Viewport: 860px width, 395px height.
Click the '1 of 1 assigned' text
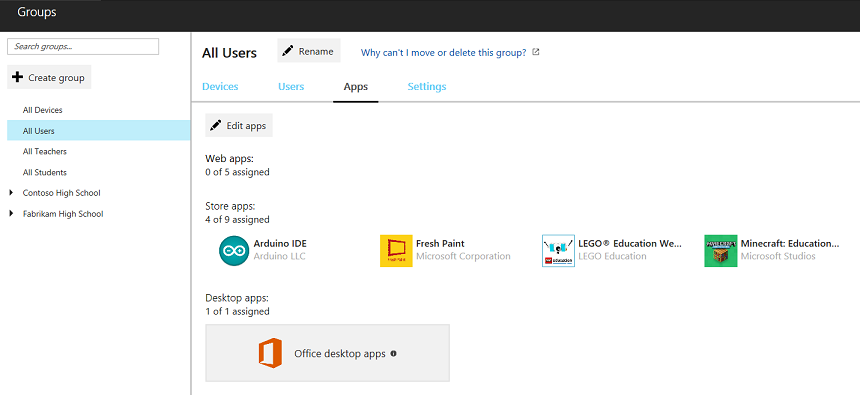pyautogui.click(x=237, y=312)
